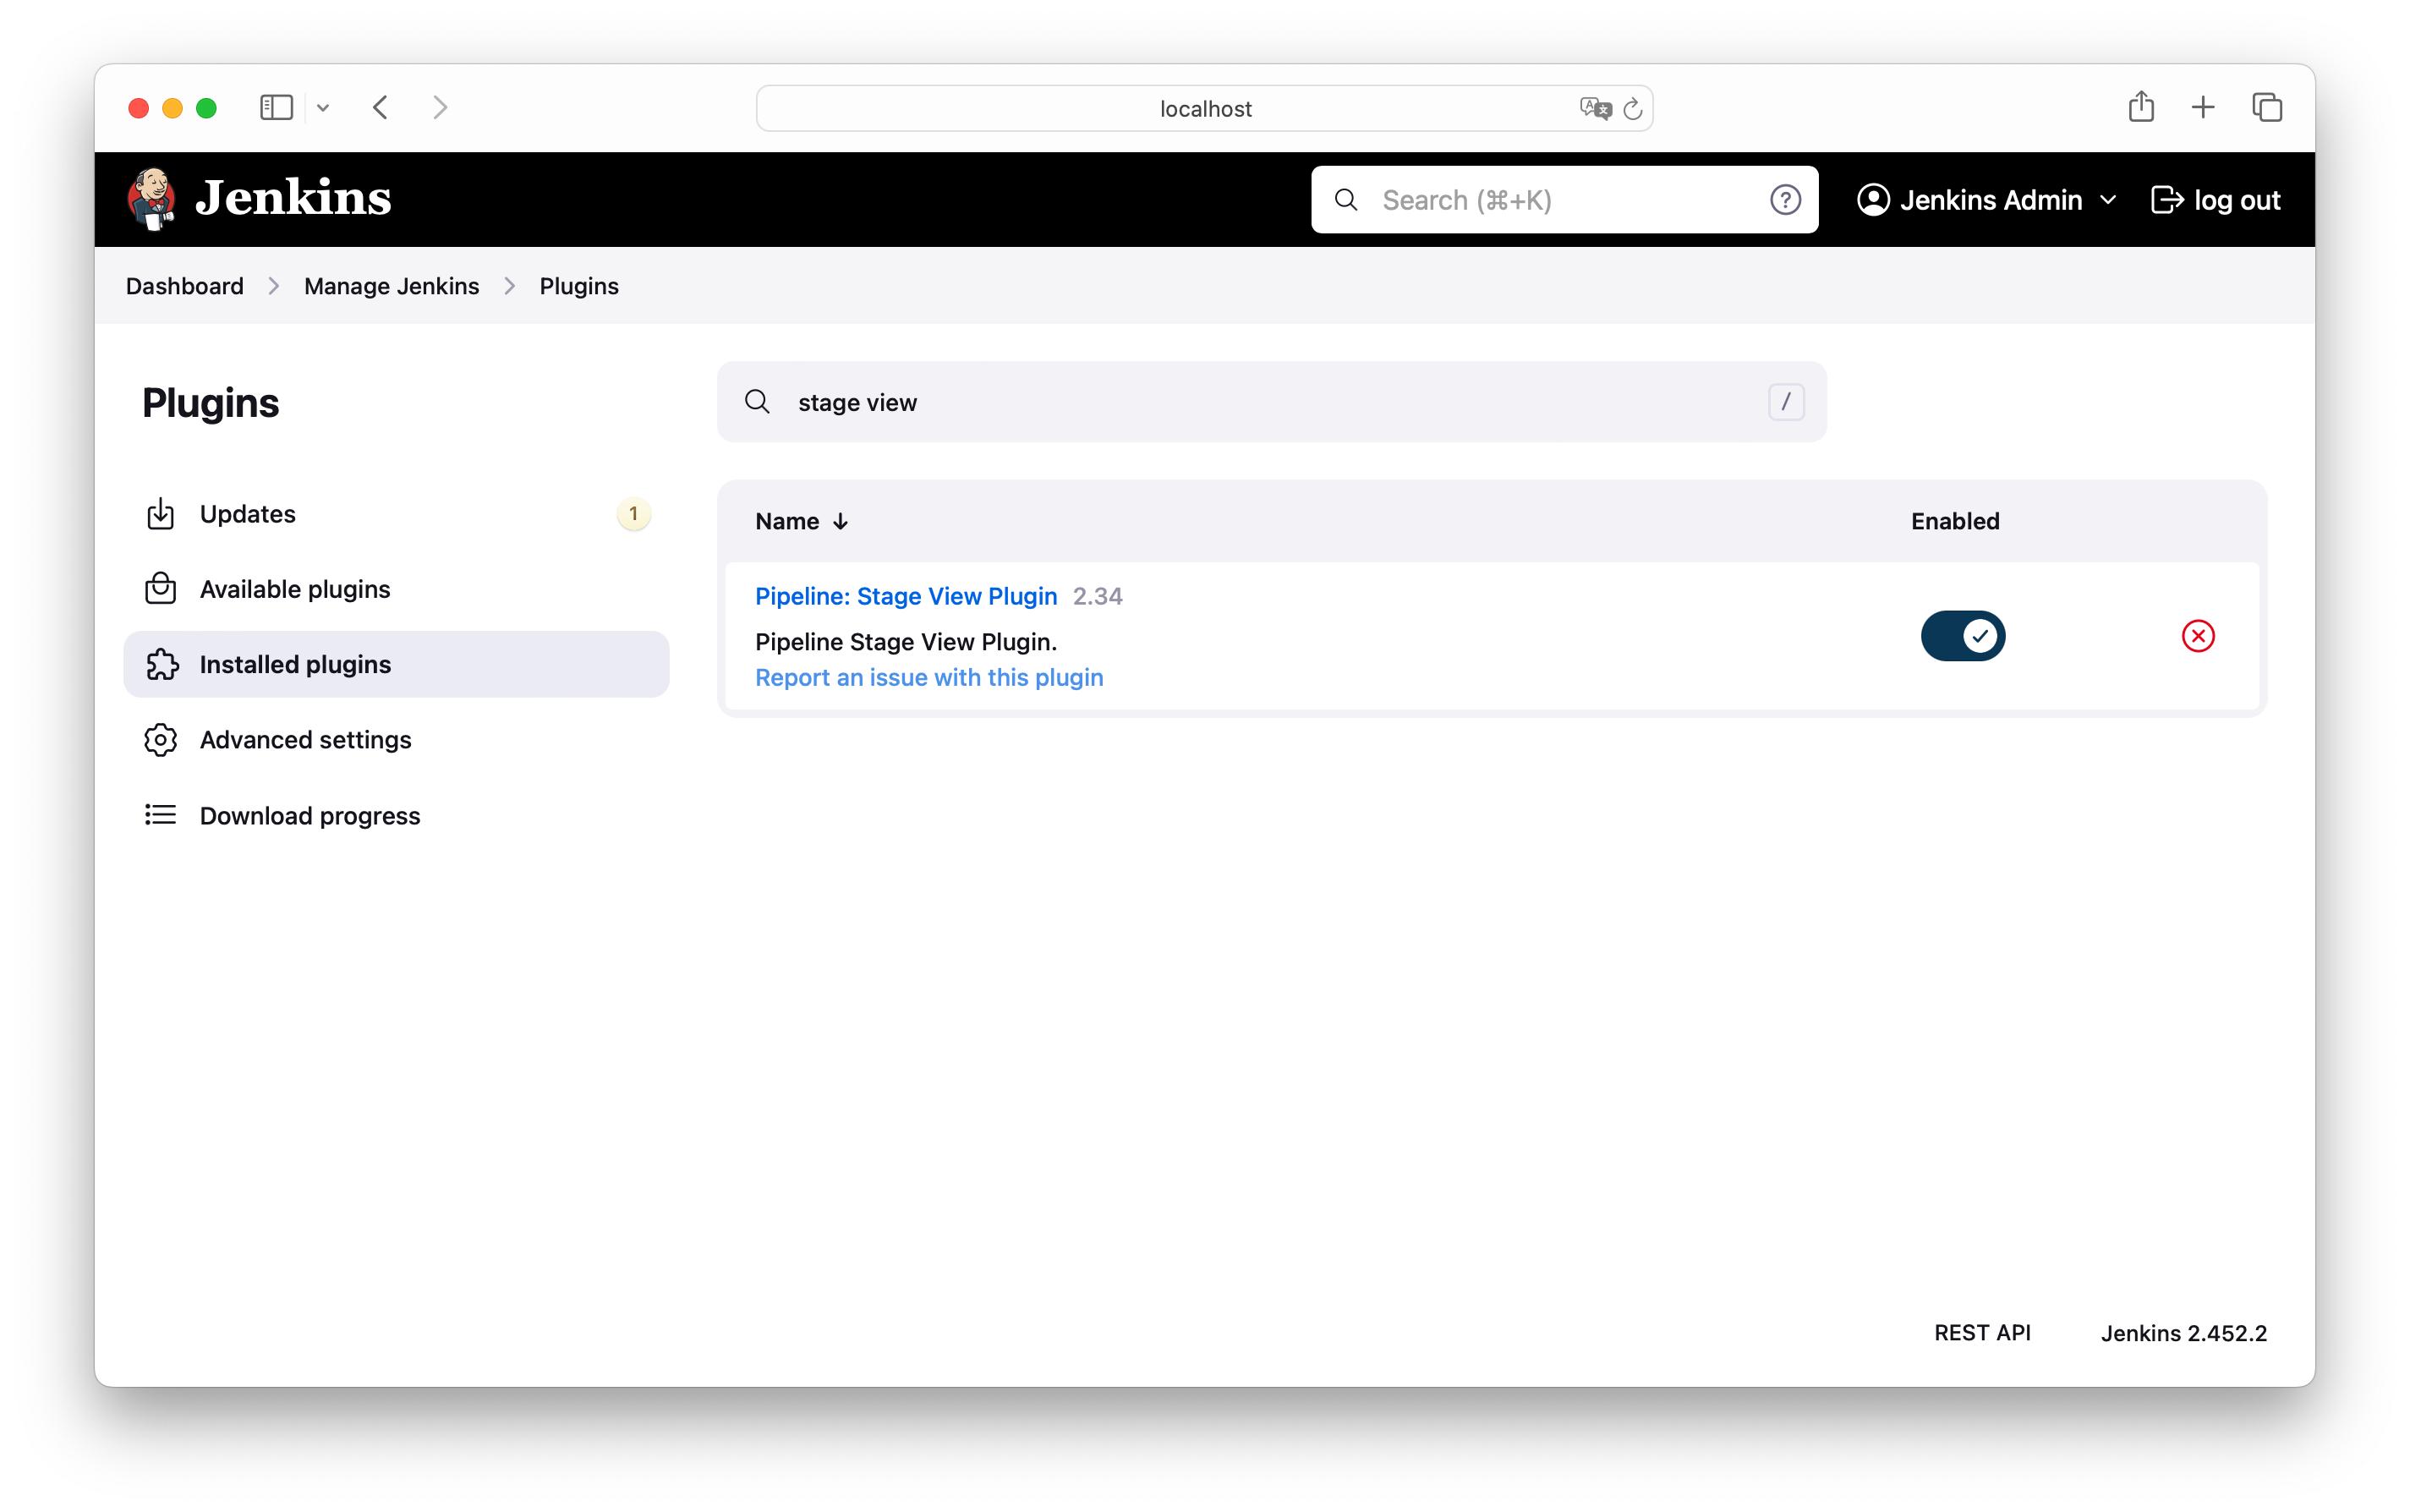The image size is (2410, 1512).
Task: Click the search help question mark icon
Action: coord(1784,200)
